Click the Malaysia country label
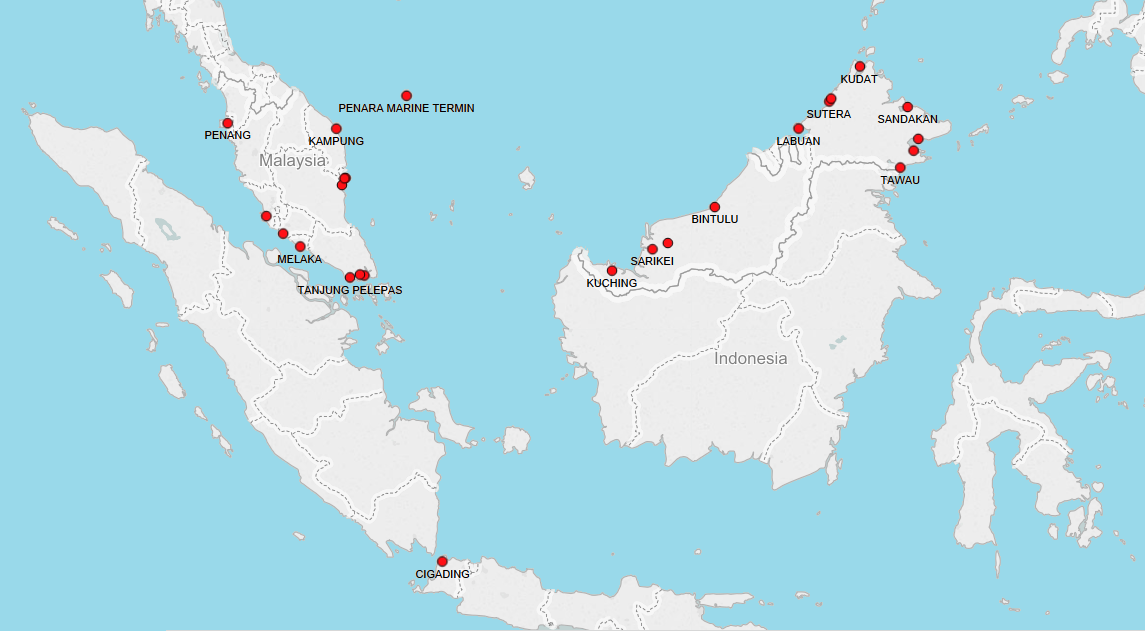The width and height of the screenshot is (1145, 631). tap(293, 161)
